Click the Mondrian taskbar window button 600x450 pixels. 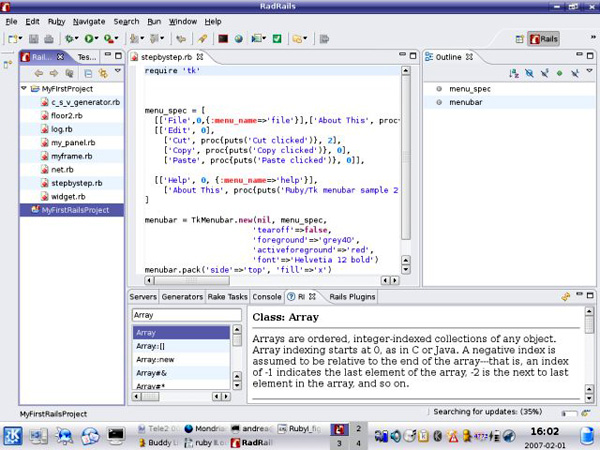point(207,429)
